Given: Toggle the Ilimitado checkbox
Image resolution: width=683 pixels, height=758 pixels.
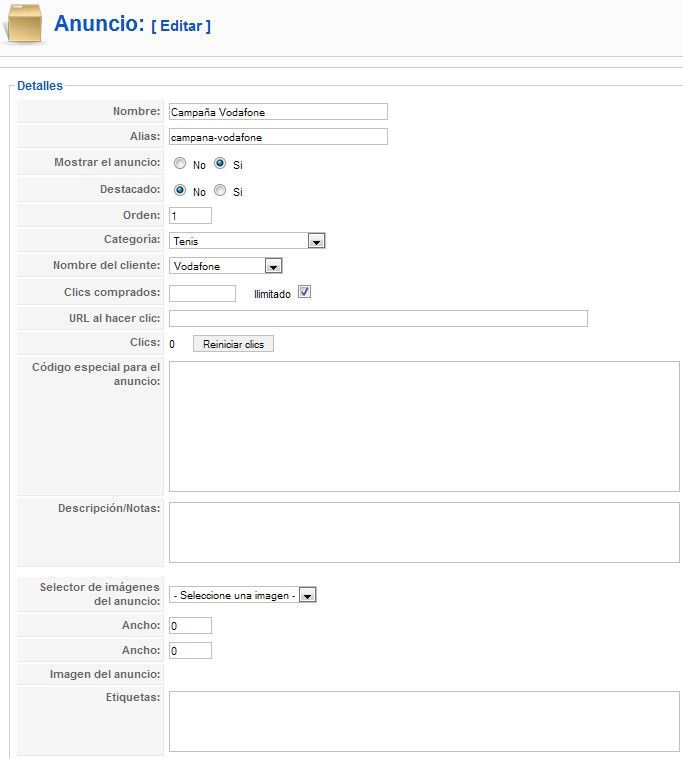Looking at the screenshot, I should coord(304,292).
